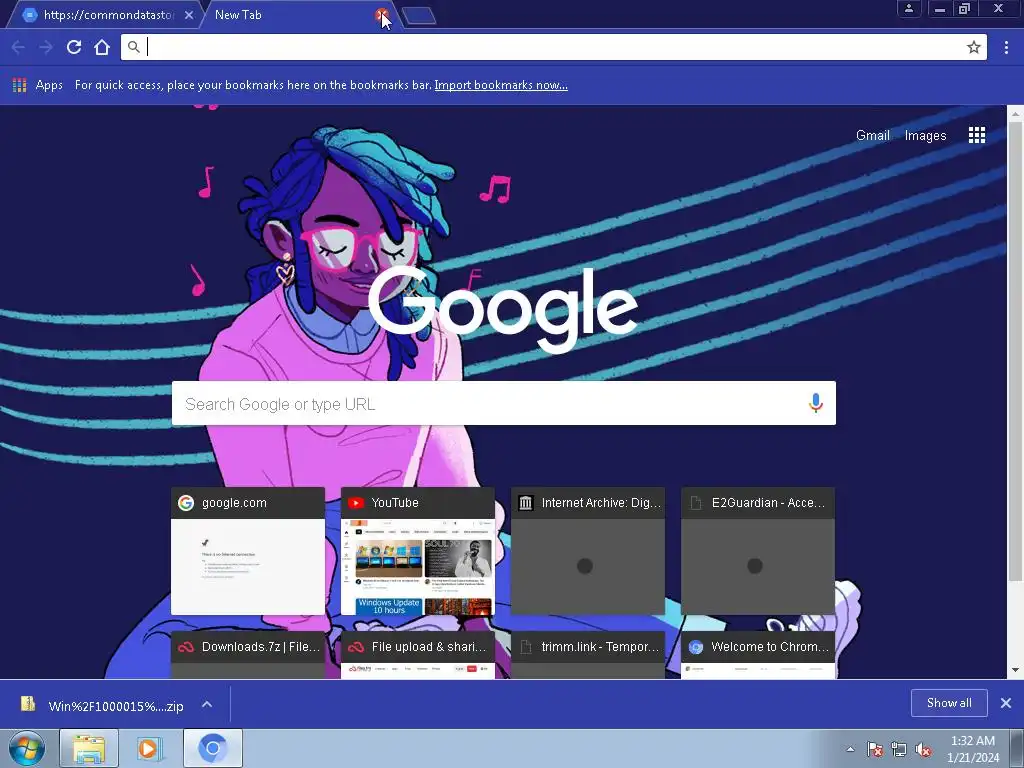This screenshot has height=768, width=1024.
Task: Open Windows Explorer from taskbar
Action: [x=89, y=748]
